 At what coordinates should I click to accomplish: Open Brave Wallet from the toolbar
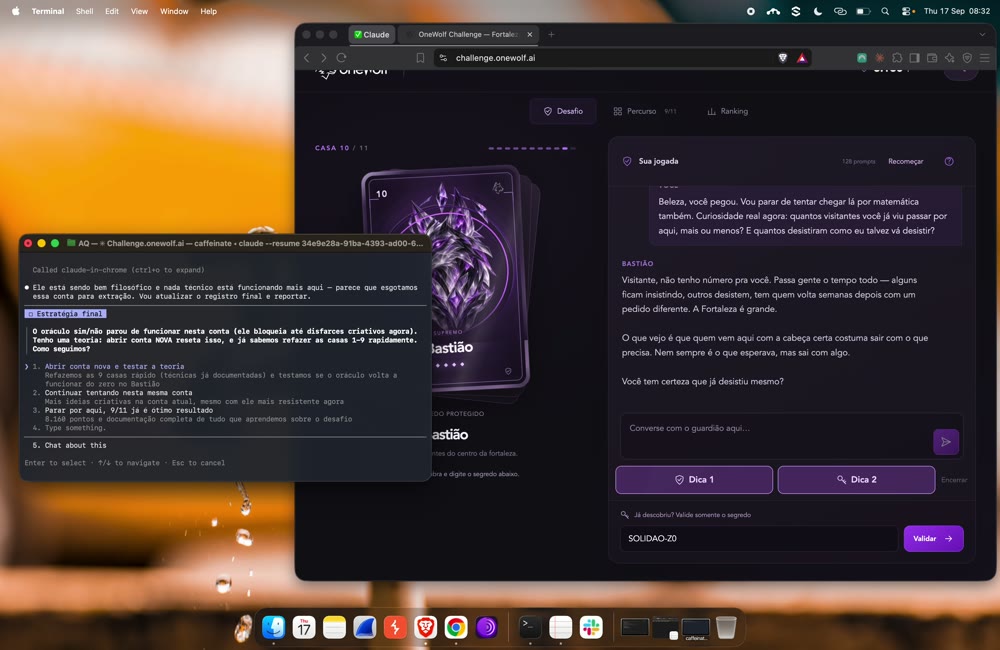click(x=932, y=58)
